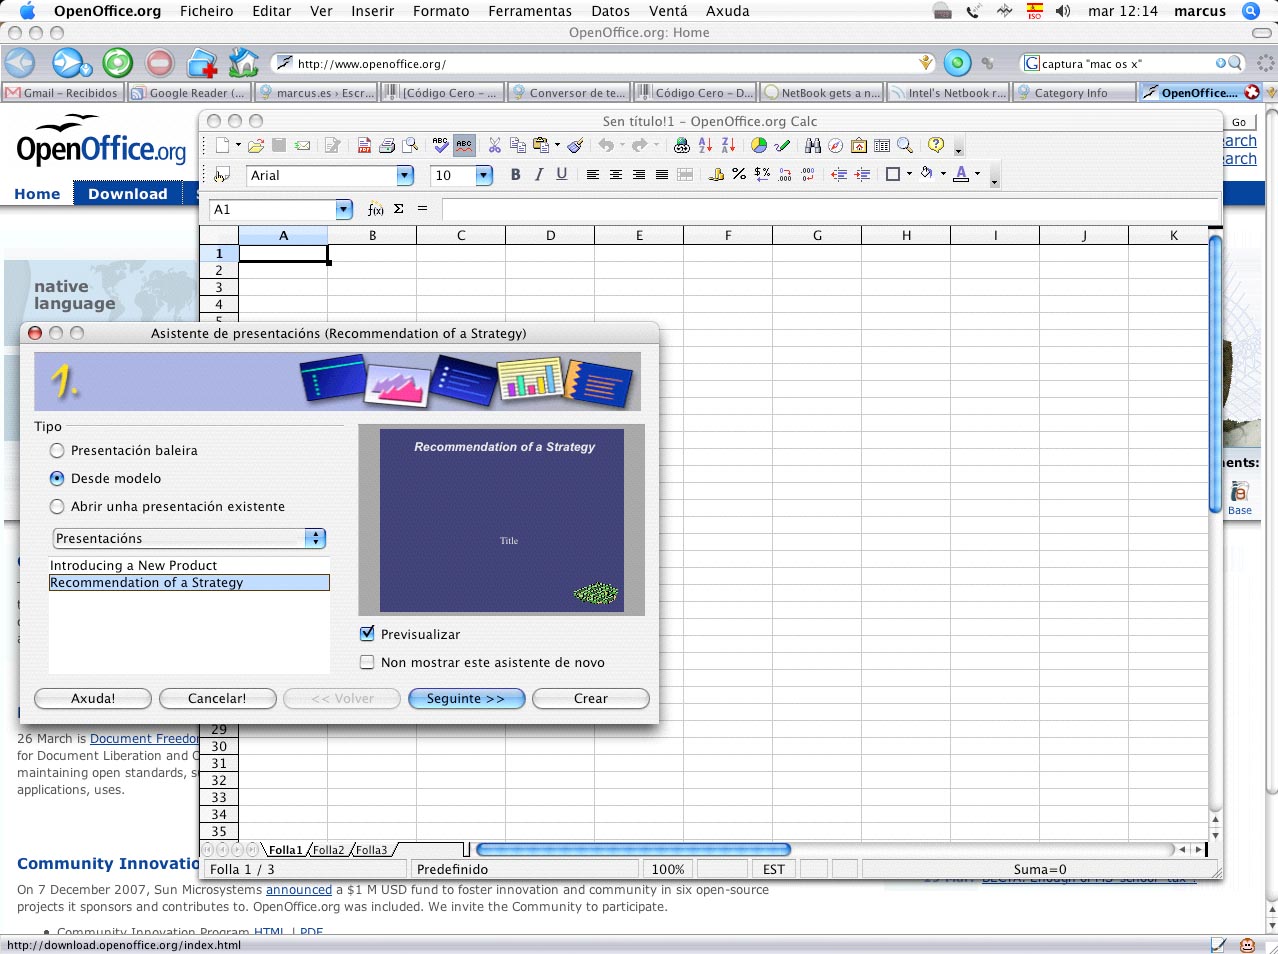Open the Formato menu
The height and width of the screenshot is (954, 1278).
441,11
